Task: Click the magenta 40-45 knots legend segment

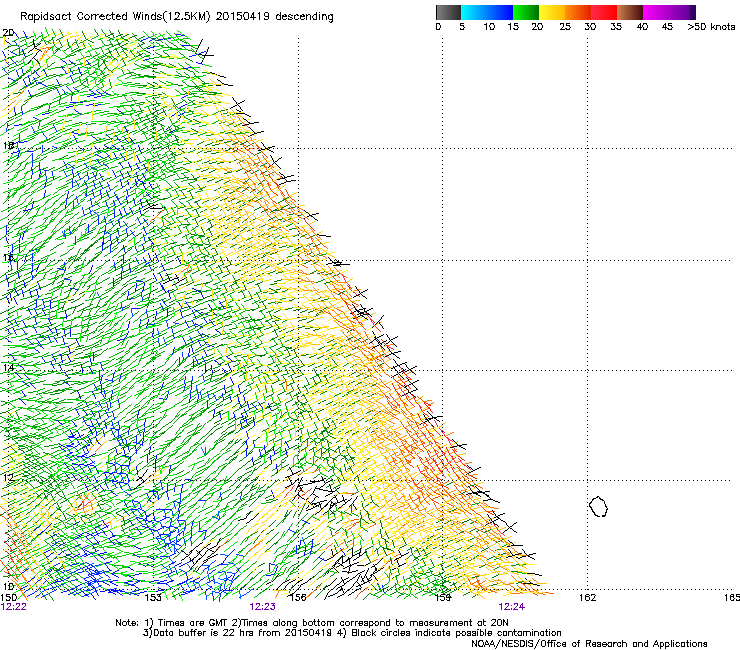Action: 656,12
